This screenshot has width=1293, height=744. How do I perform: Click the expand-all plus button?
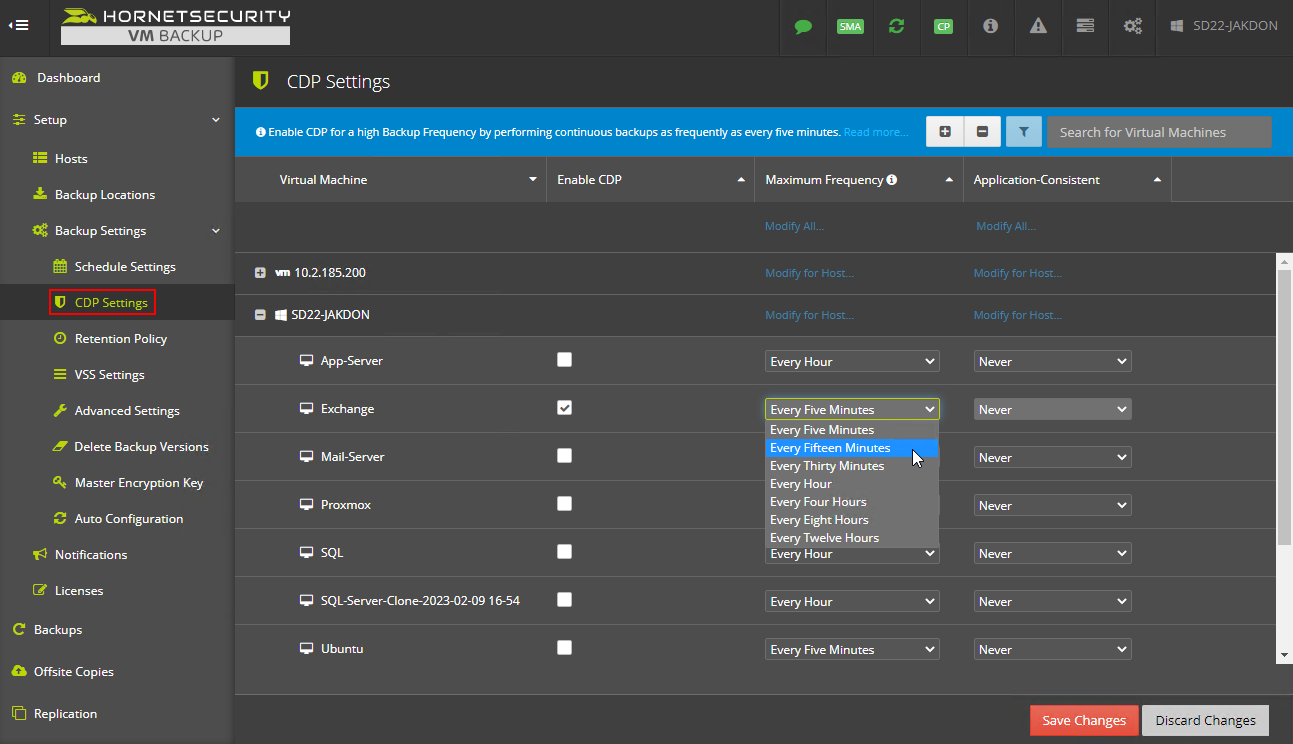pyautogui.click(x=945, y=132)
